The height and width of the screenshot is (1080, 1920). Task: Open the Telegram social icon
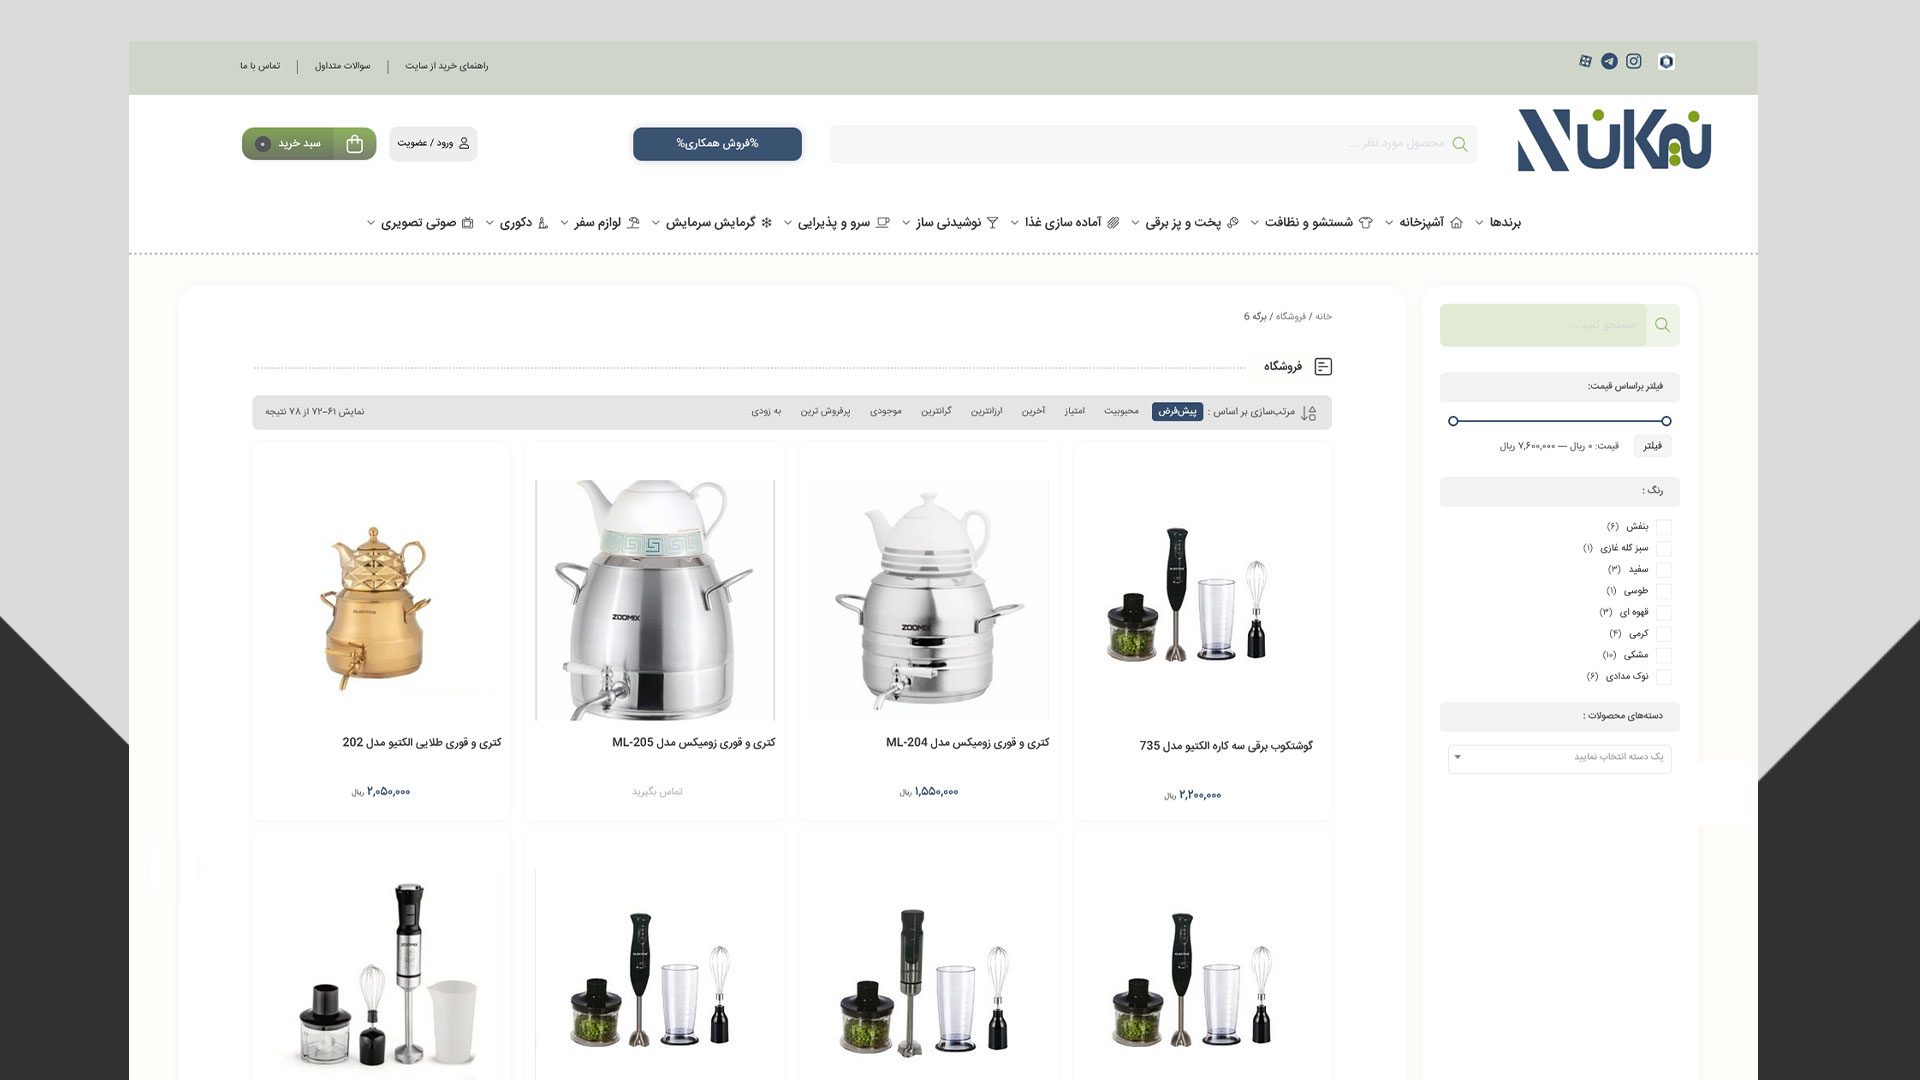[1609, 62]
